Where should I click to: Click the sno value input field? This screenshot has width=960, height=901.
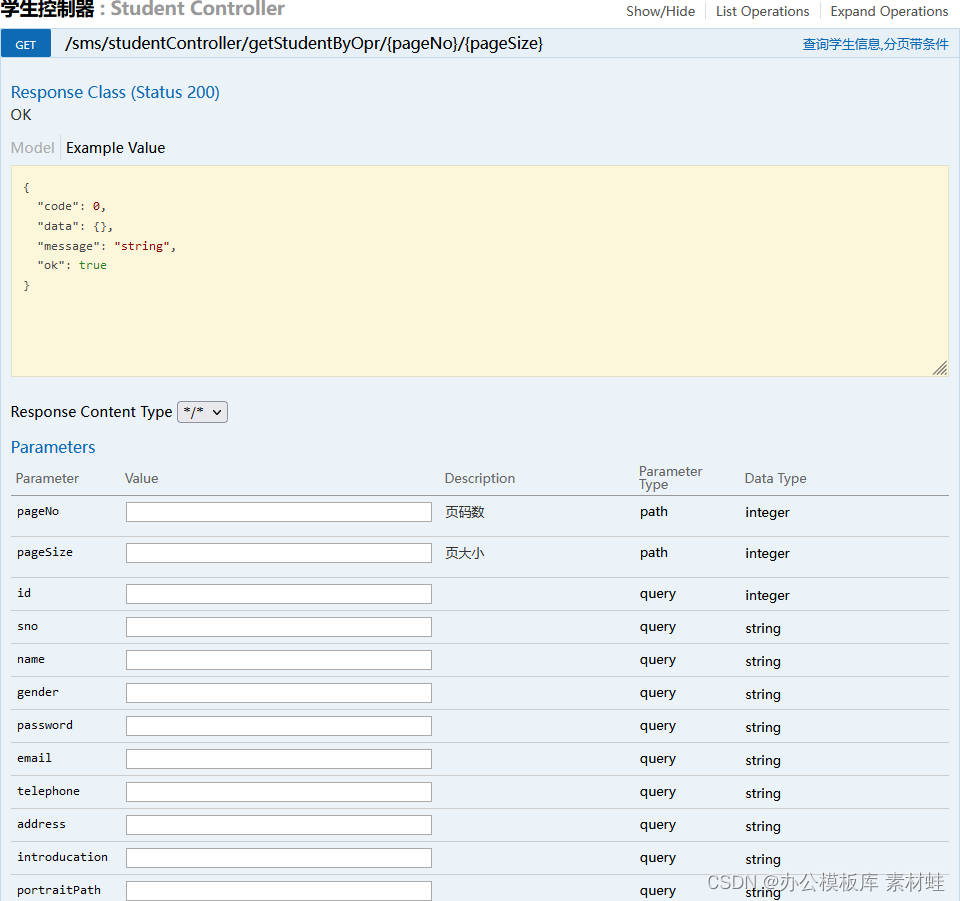click(x=278, y=627)
